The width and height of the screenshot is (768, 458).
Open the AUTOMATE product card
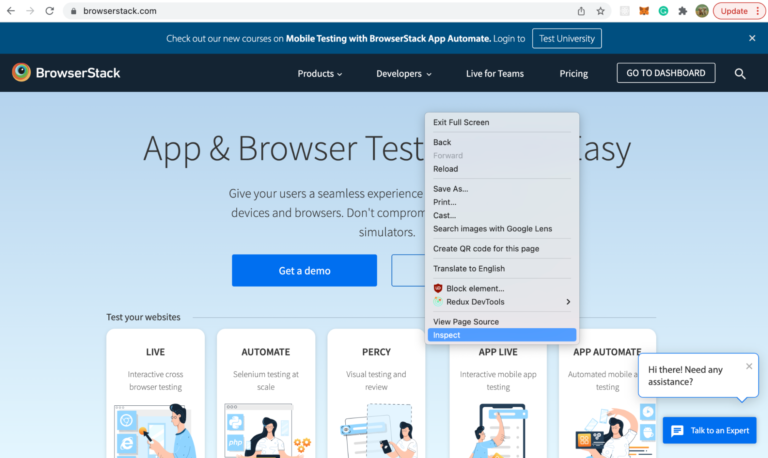(266, 393)
